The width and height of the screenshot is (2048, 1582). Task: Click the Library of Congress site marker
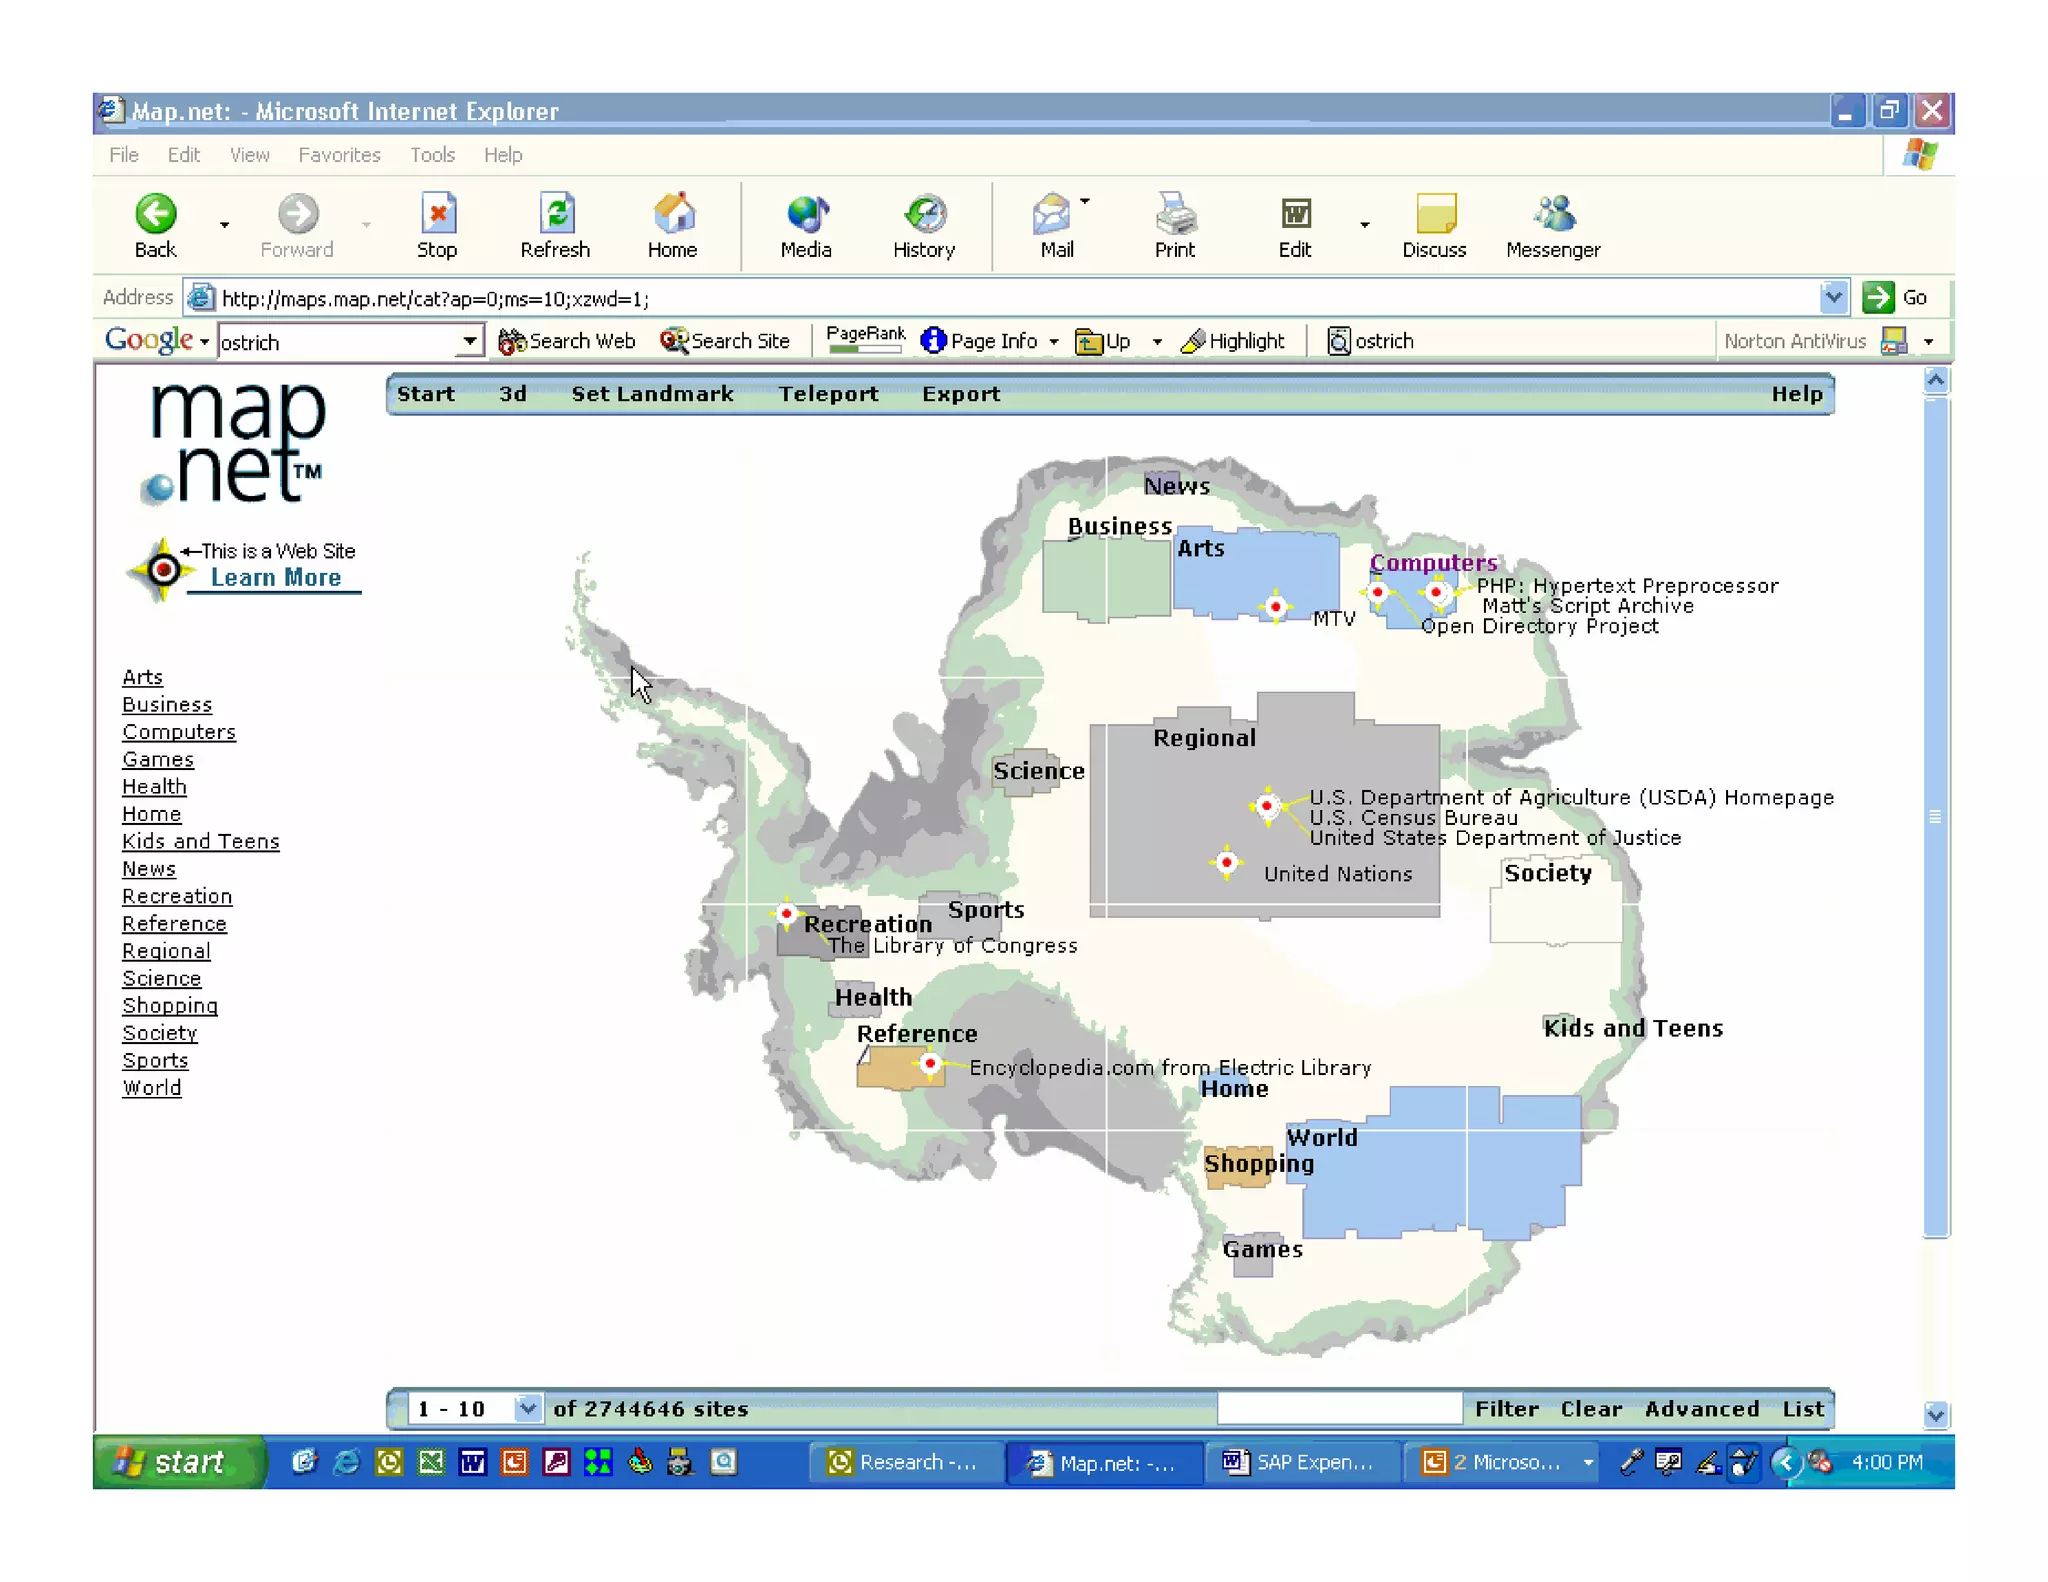pyautogui.click(x=787, y=914)
